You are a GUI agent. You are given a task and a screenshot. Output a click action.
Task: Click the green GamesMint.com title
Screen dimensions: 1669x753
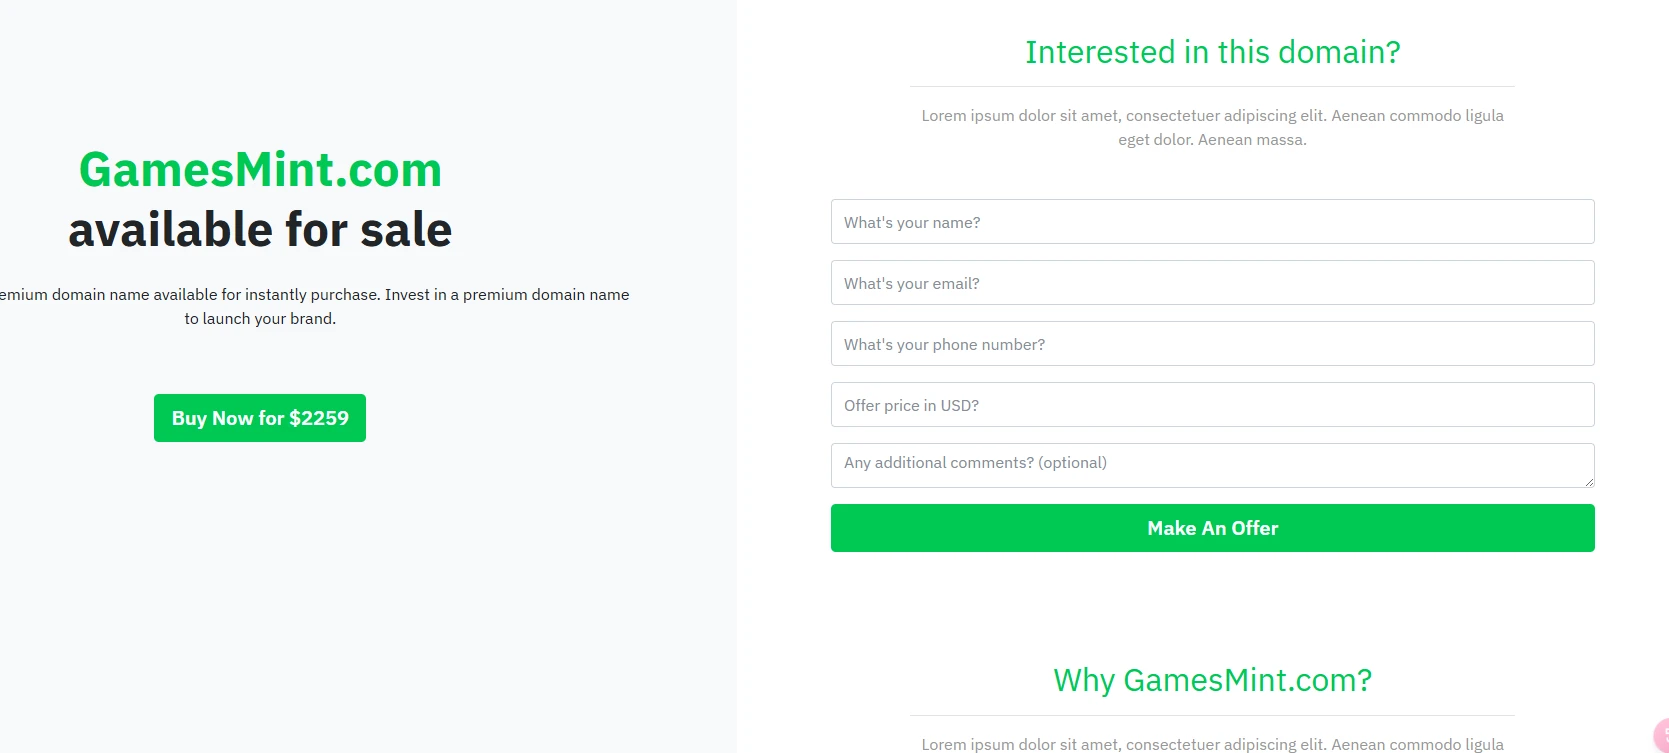(260, 170)
